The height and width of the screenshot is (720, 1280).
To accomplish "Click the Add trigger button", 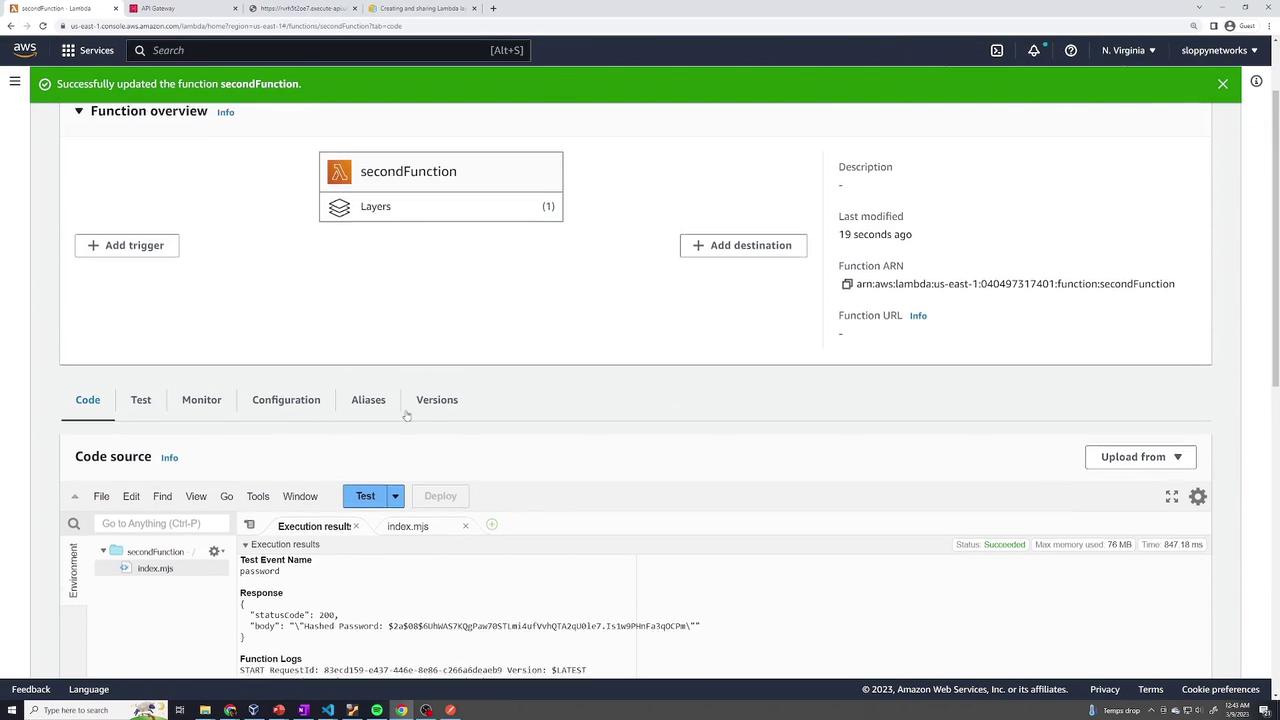I will (127, 245).
